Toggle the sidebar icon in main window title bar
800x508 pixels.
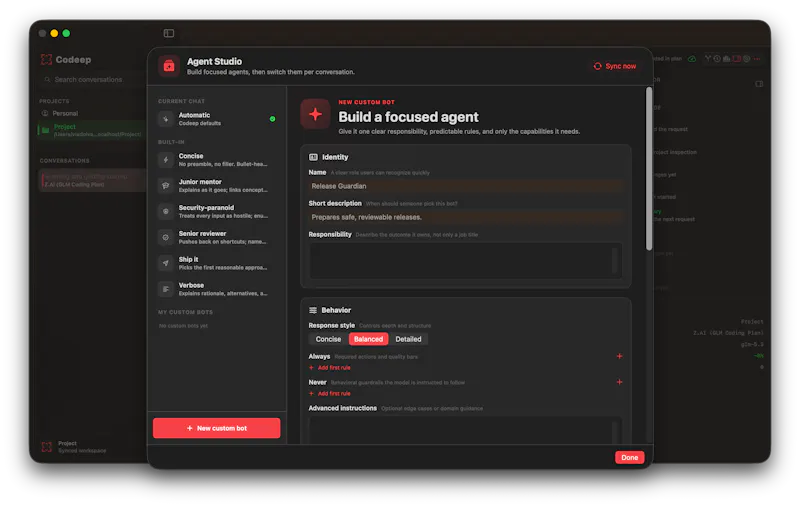click(169, 33)
